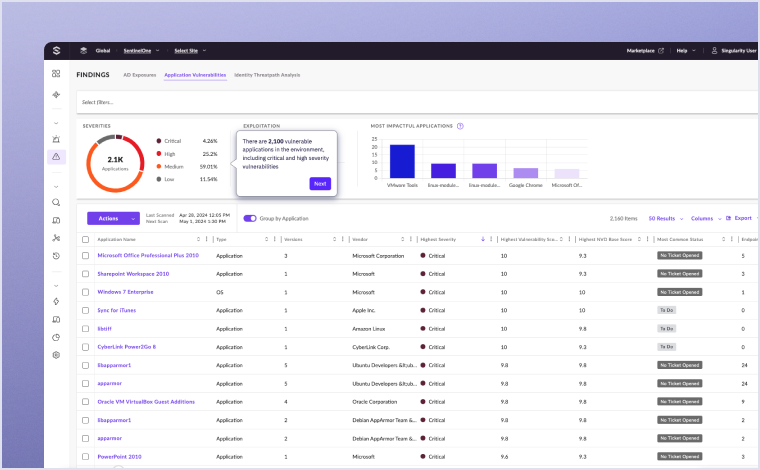Click the help icon beside Most Impactful Applications

[460, 126]
